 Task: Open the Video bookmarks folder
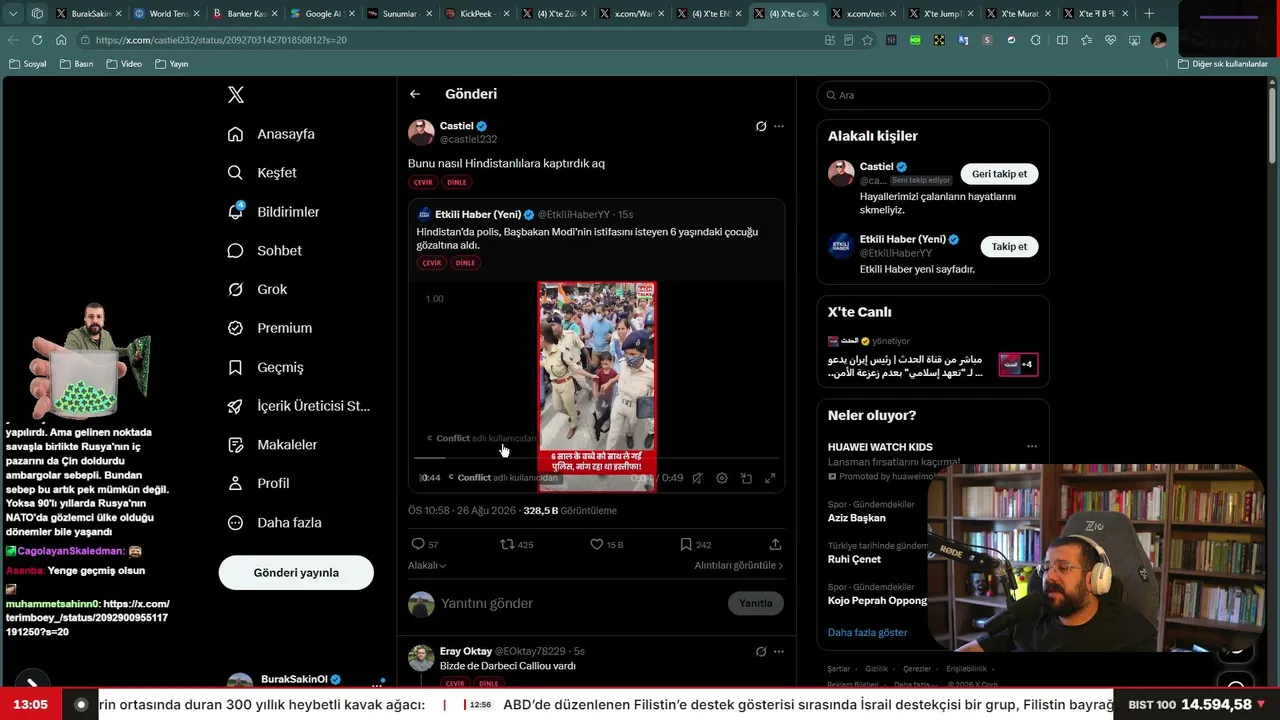tap(124, 64)
